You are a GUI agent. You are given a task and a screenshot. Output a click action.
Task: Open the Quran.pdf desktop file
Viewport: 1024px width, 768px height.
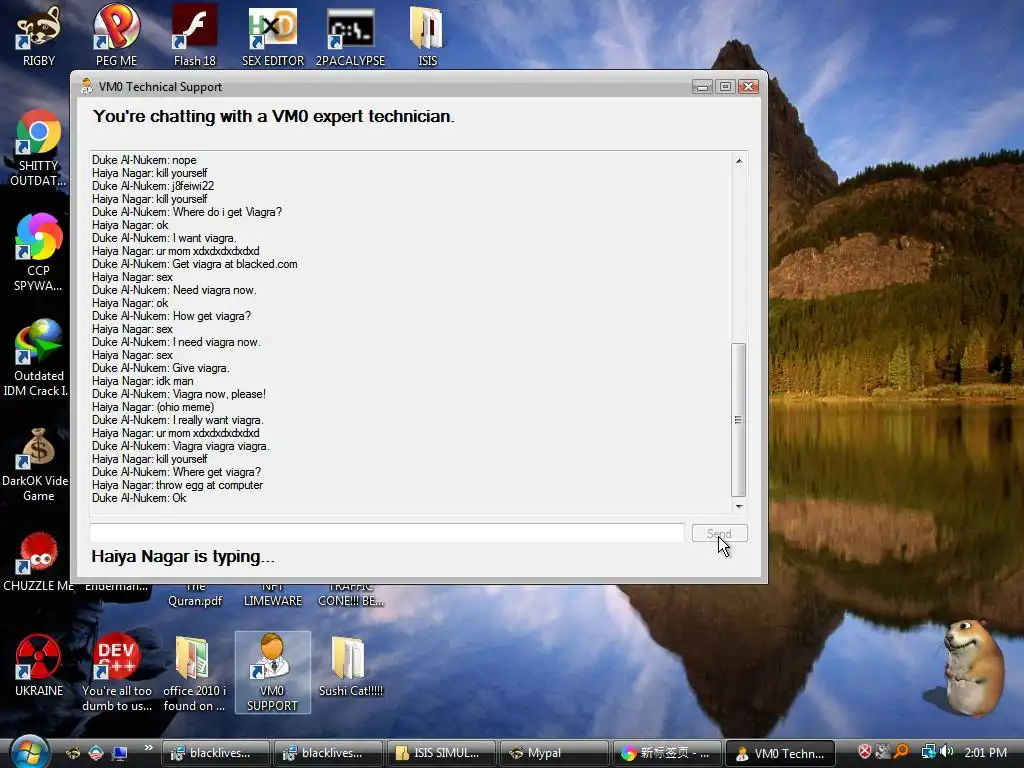(x=195, y=595)
